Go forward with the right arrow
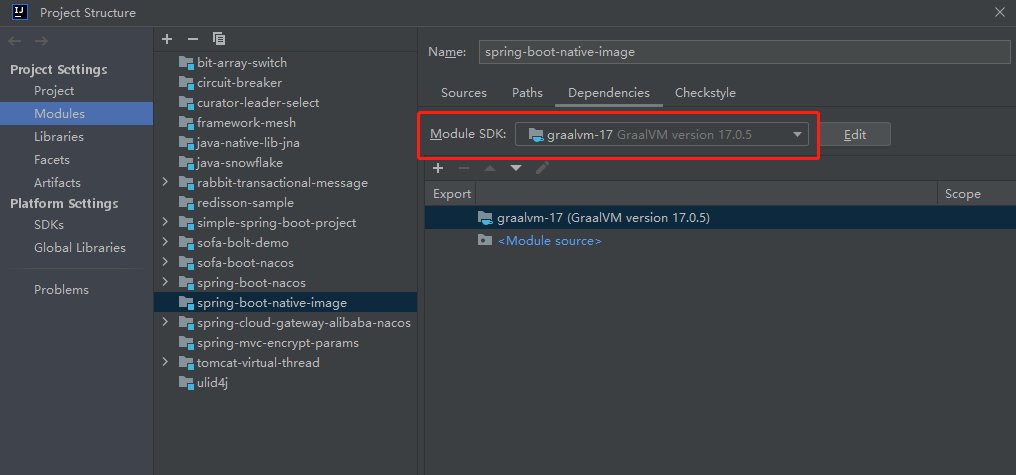Image resolution: width=1016 pixels, height=475 pixels. [41, 41]
